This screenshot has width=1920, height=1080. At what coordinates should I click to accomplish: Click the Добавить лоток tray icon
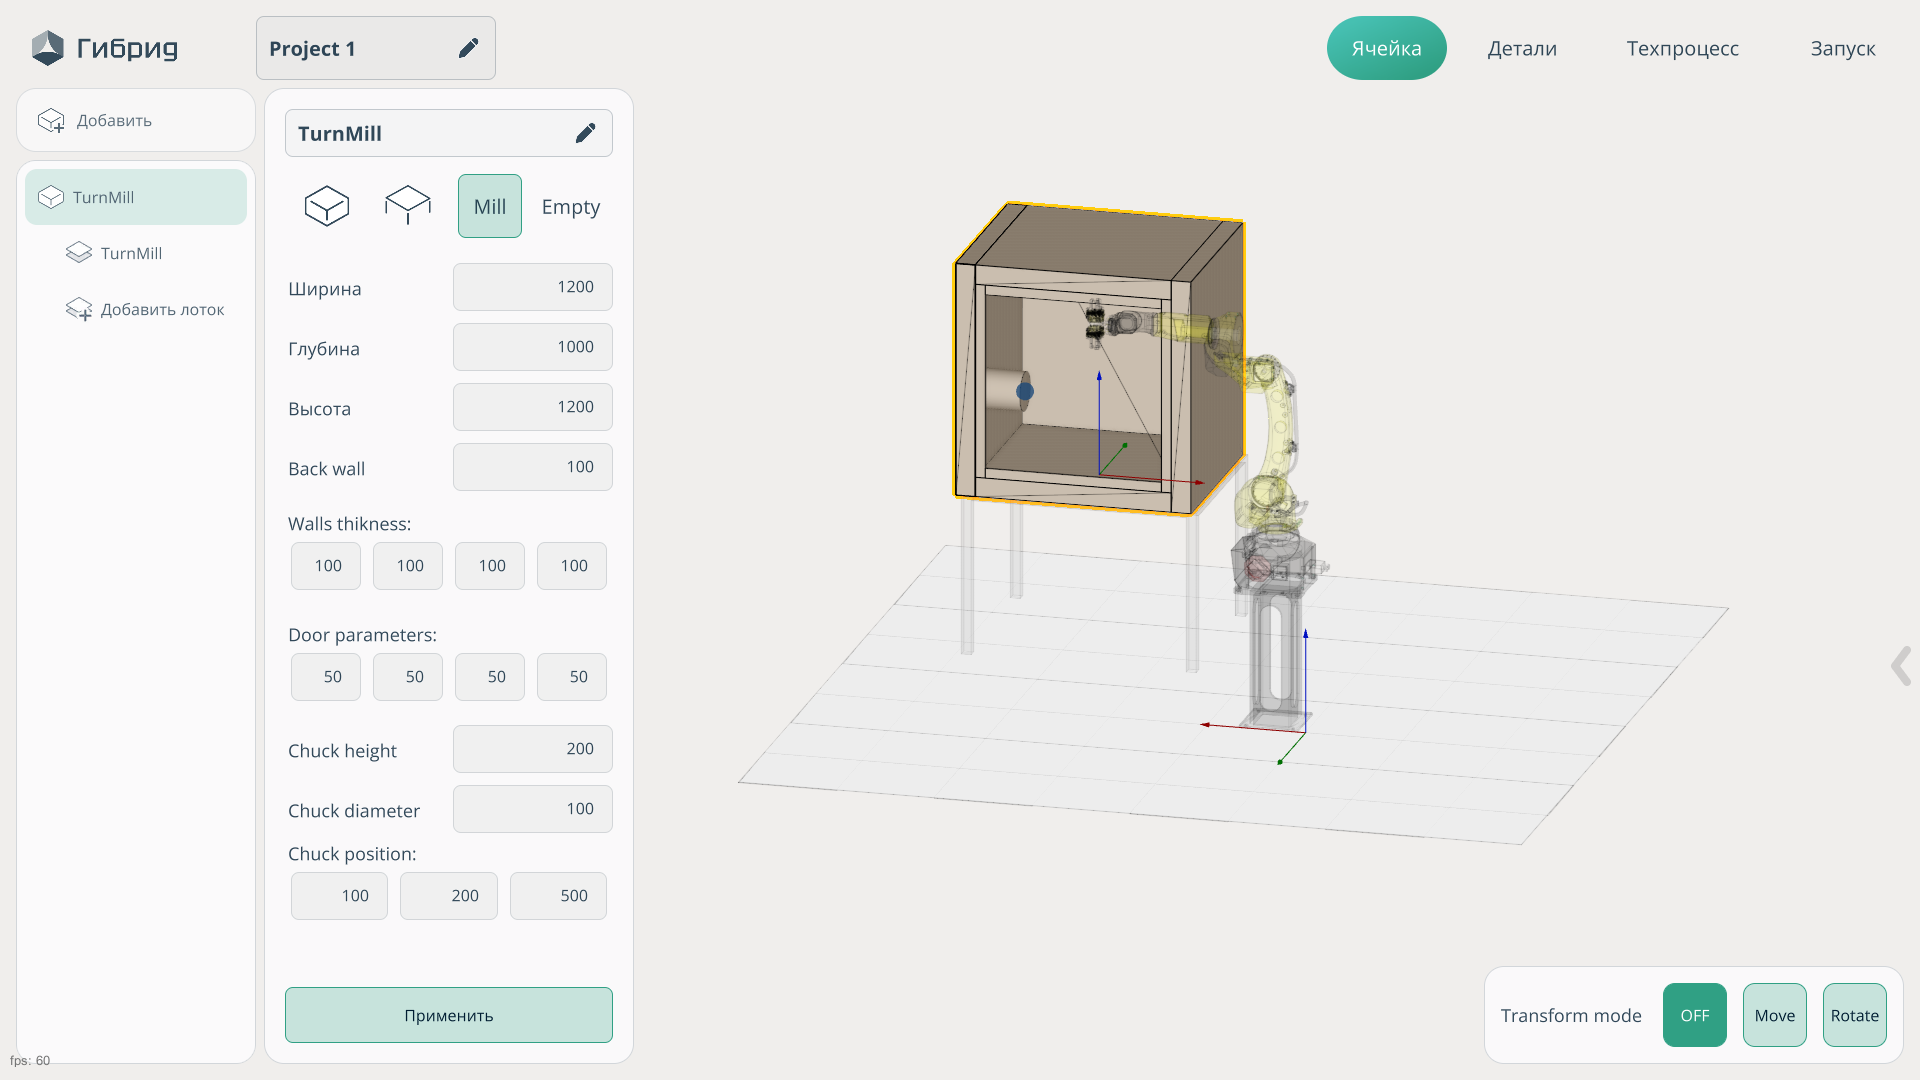point(79,309)
